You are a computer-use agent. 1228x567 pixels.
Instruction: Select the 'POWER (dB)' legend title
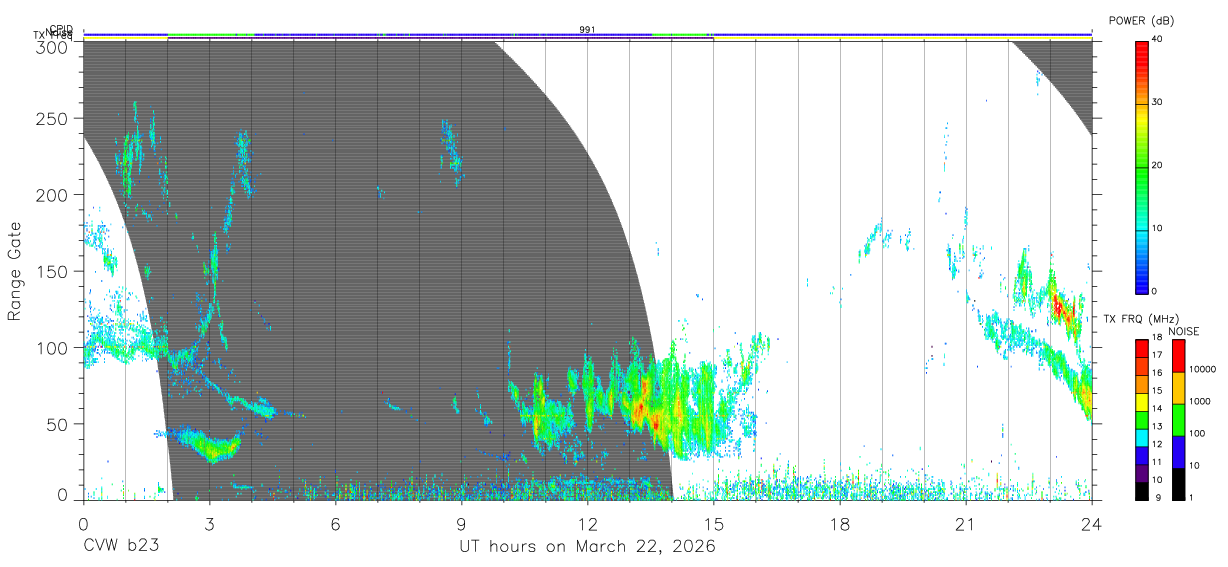1141,20
